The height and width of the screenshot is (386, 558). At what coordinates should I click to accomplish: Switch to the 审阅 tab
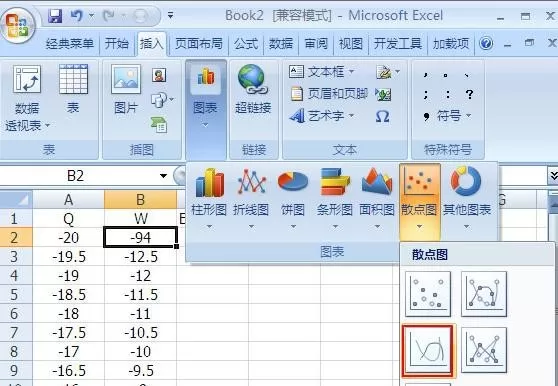[316, 44]
